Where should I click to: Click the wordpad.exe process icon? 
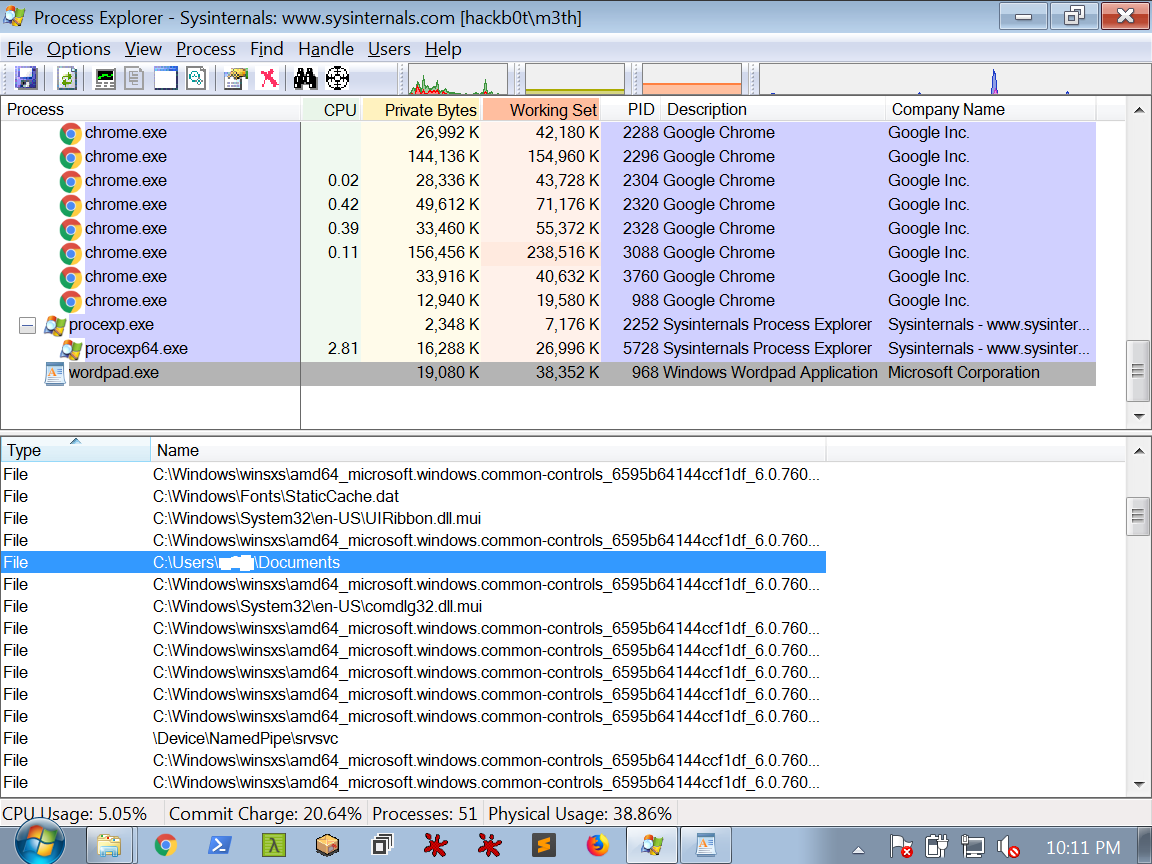[55, 373]
